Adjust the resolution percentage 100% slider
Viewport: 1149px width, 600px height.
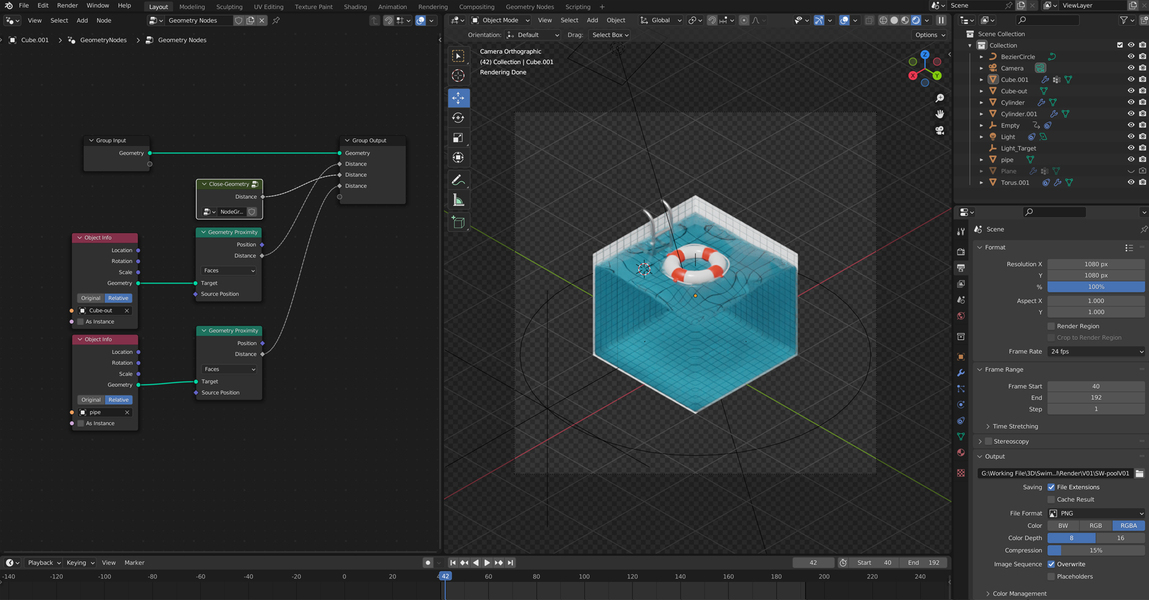pos(1096,287)
